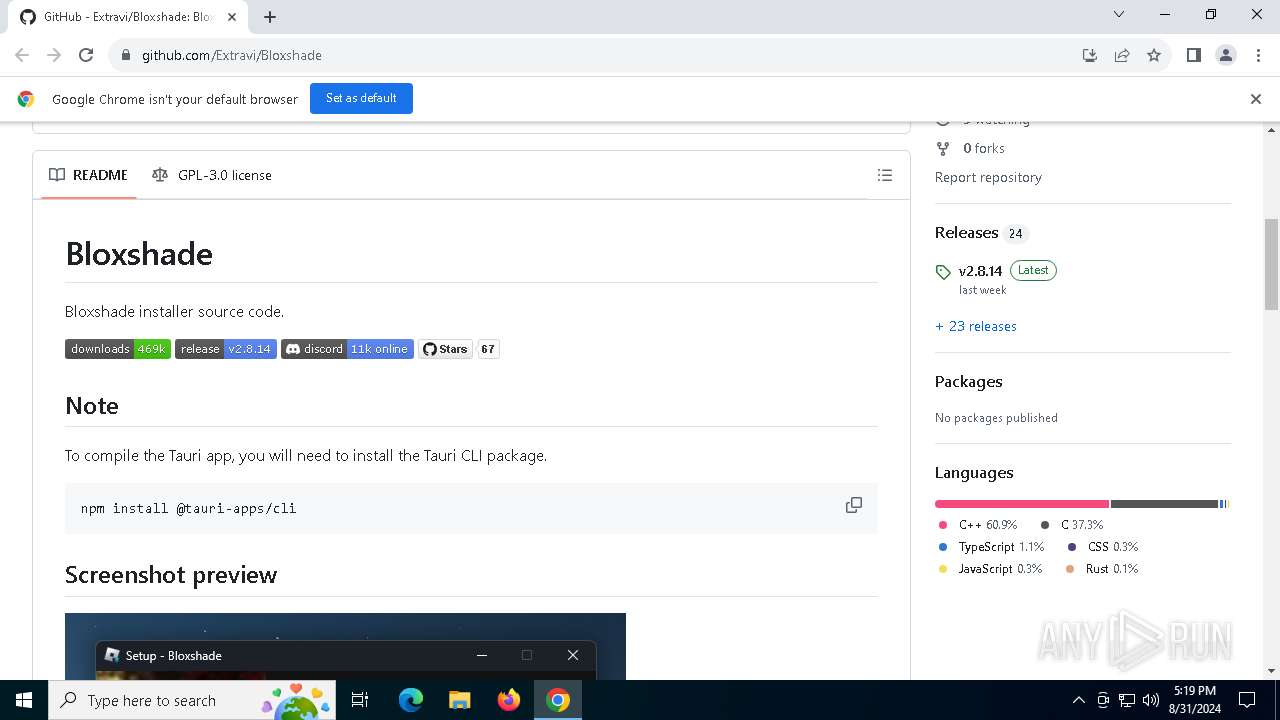This screenshot has width=1280, height=720.
Task: Open Task View on taskbar
Action: (361, 700)
